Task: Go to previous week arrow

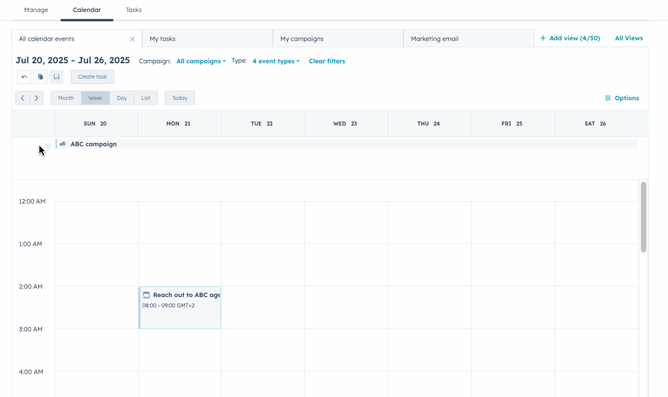Action: (23, 98)
